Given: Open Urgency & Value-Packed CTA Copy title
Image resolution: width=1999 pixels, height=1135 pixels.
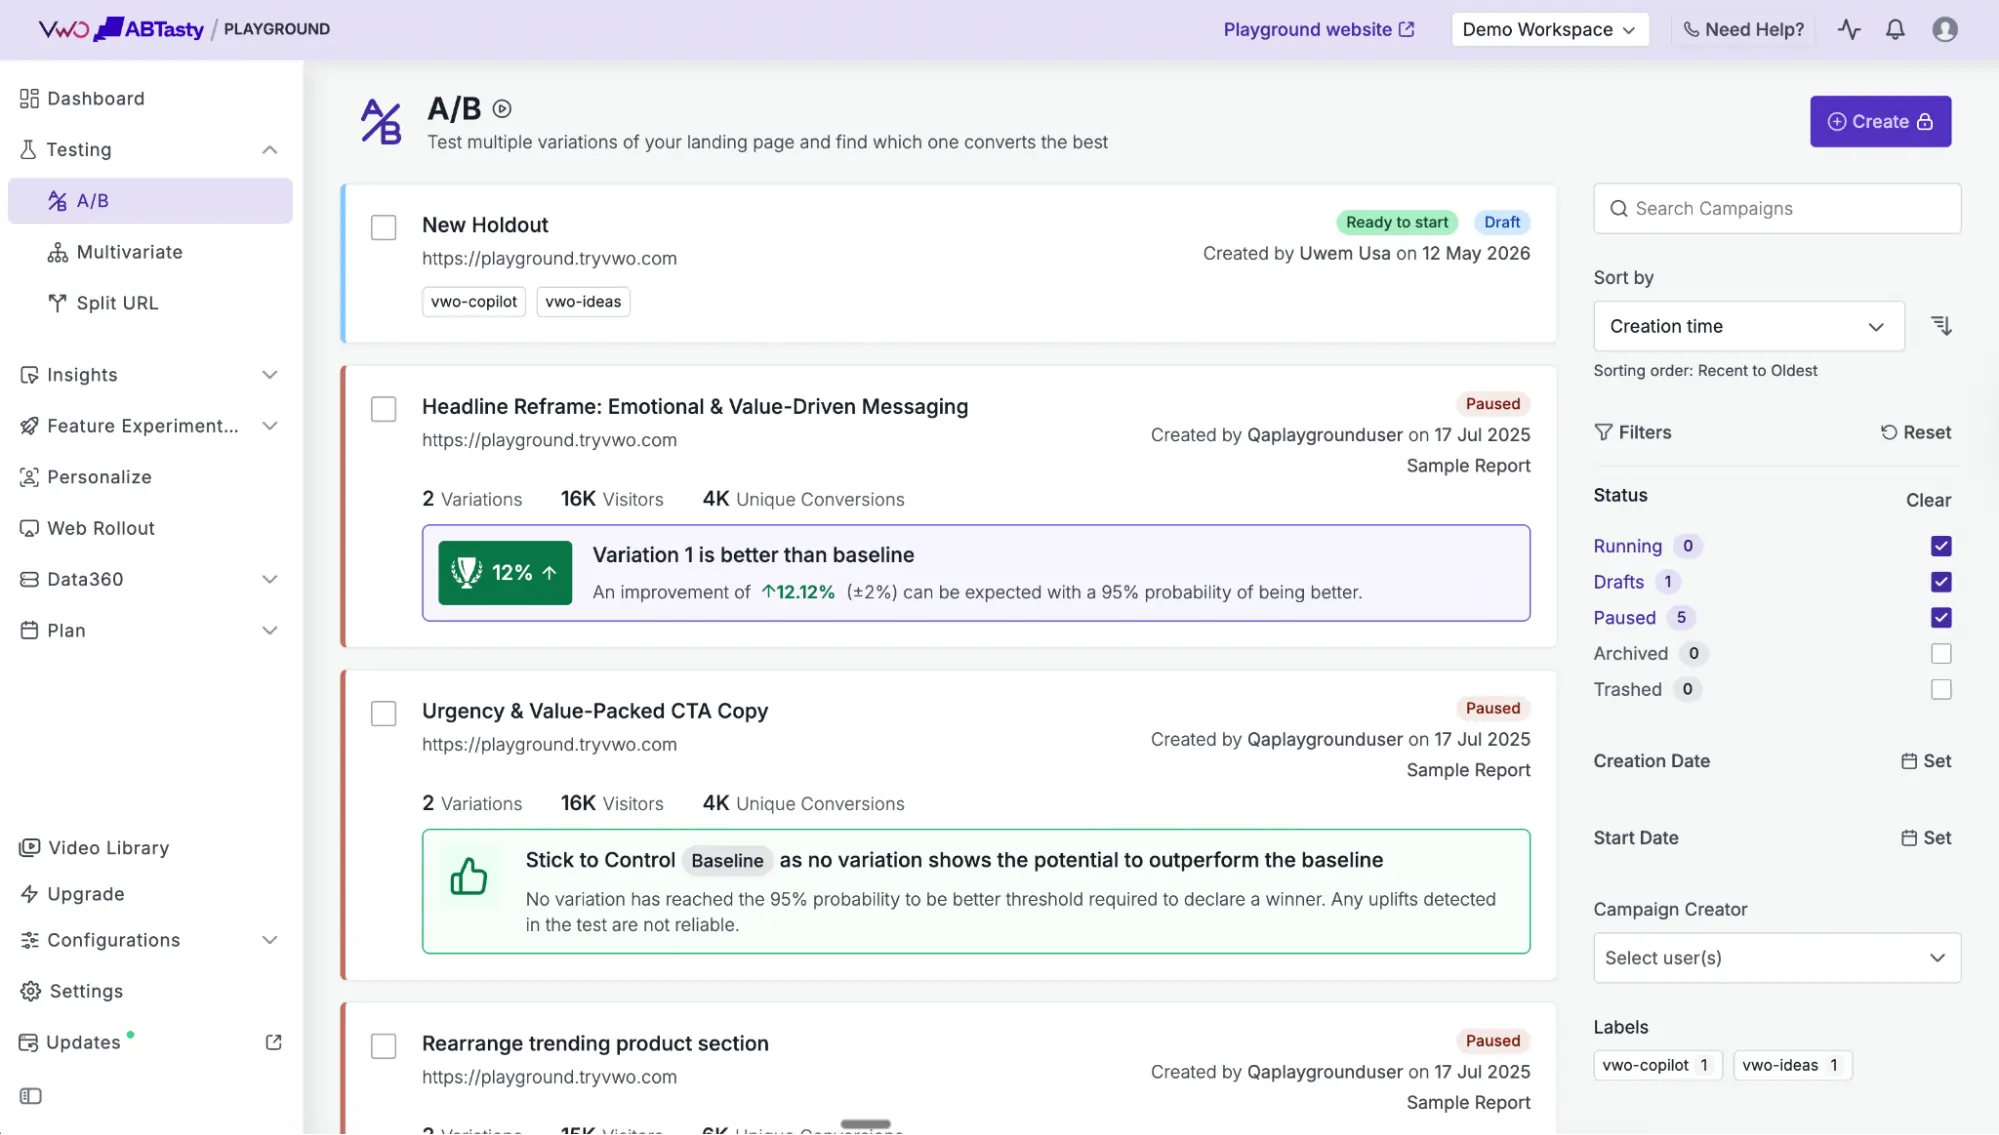Looking at the screenshot, I should pyautogui.click(x=595, y=711).
